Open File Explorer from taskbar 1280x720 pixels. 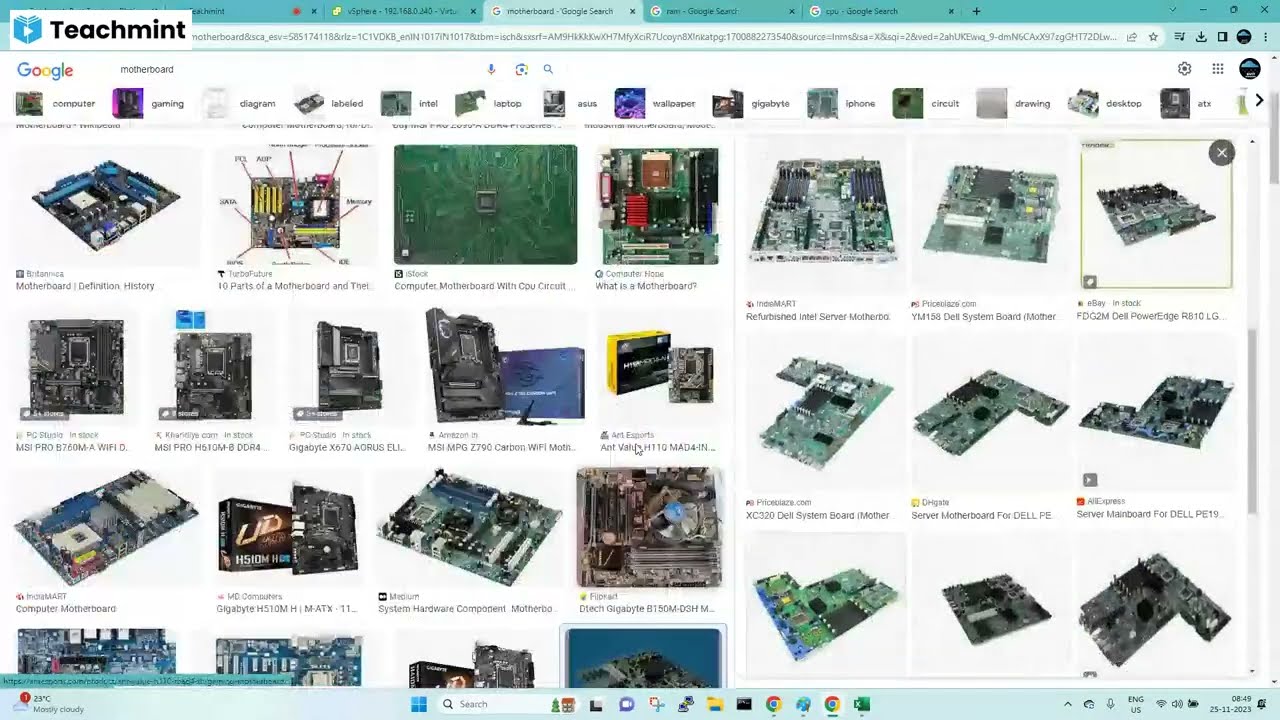[x=715, y=704]
